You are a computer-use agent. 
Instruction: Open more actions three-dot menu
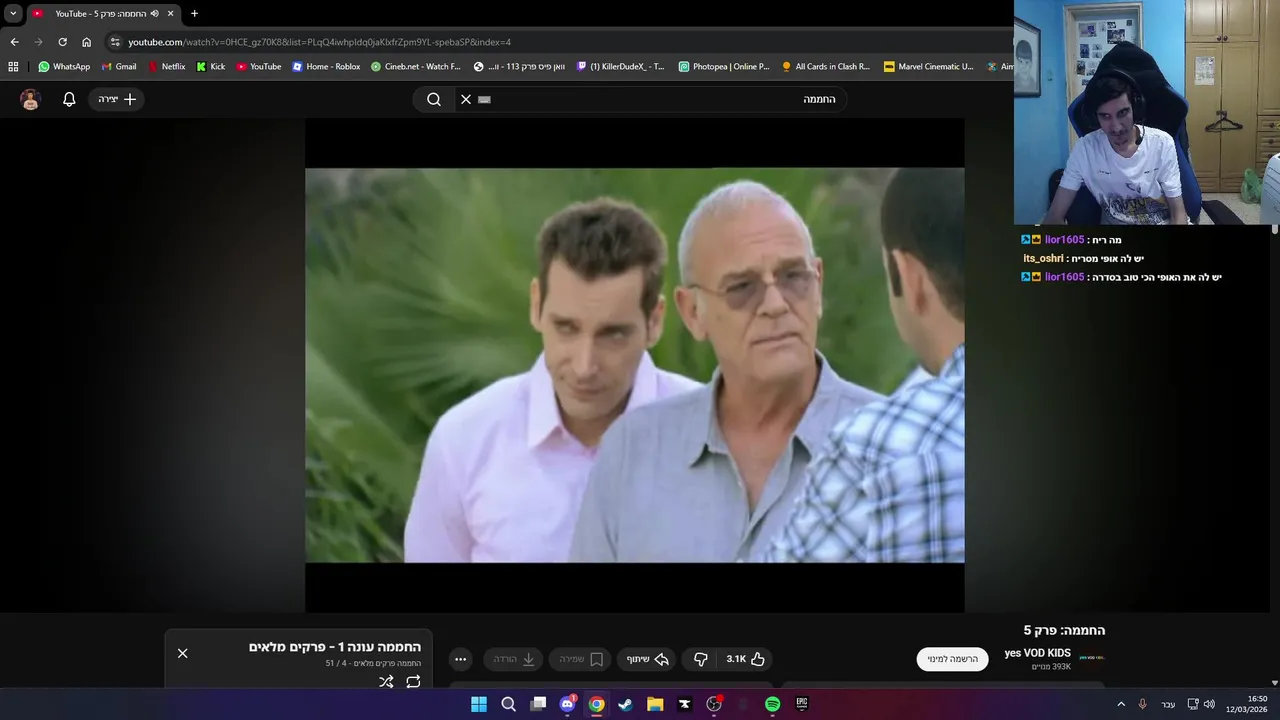click(460, 659)
